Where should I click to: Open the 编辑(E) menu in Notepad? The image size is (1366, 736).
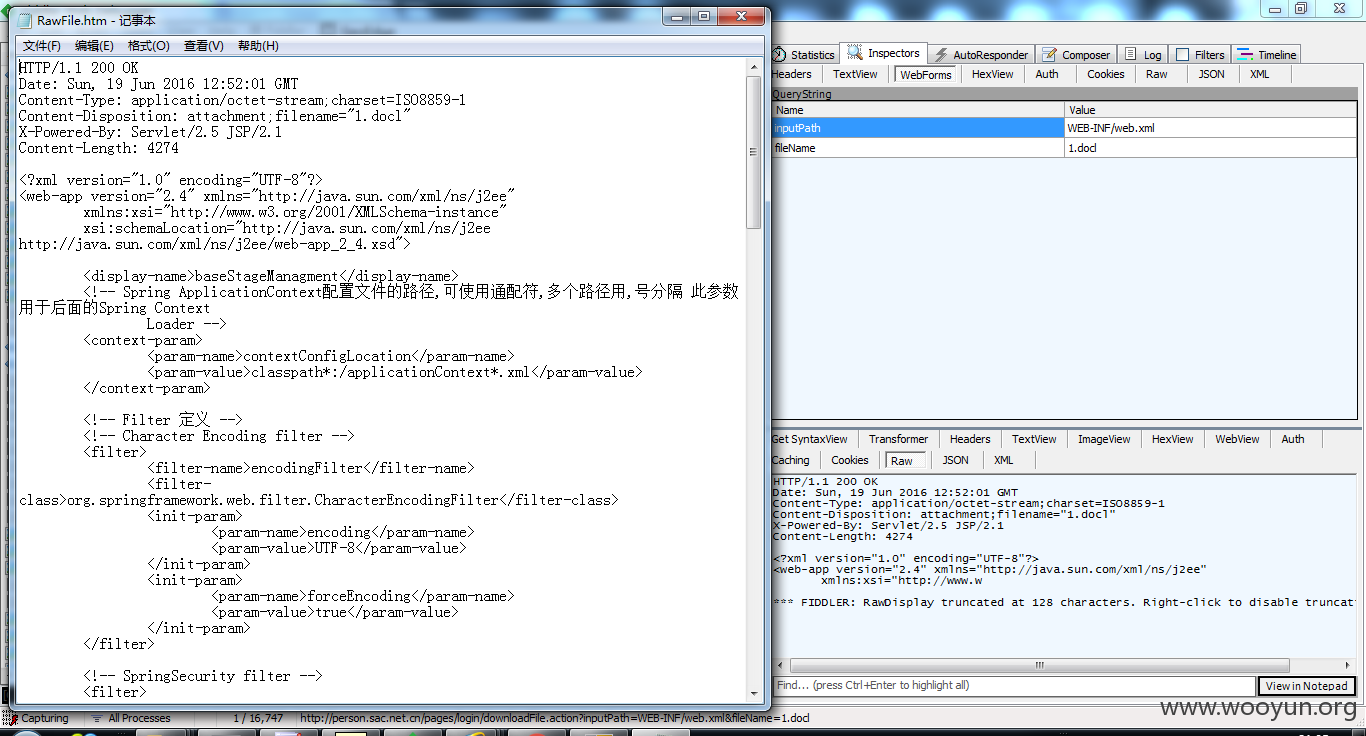(x=94, y=46)
